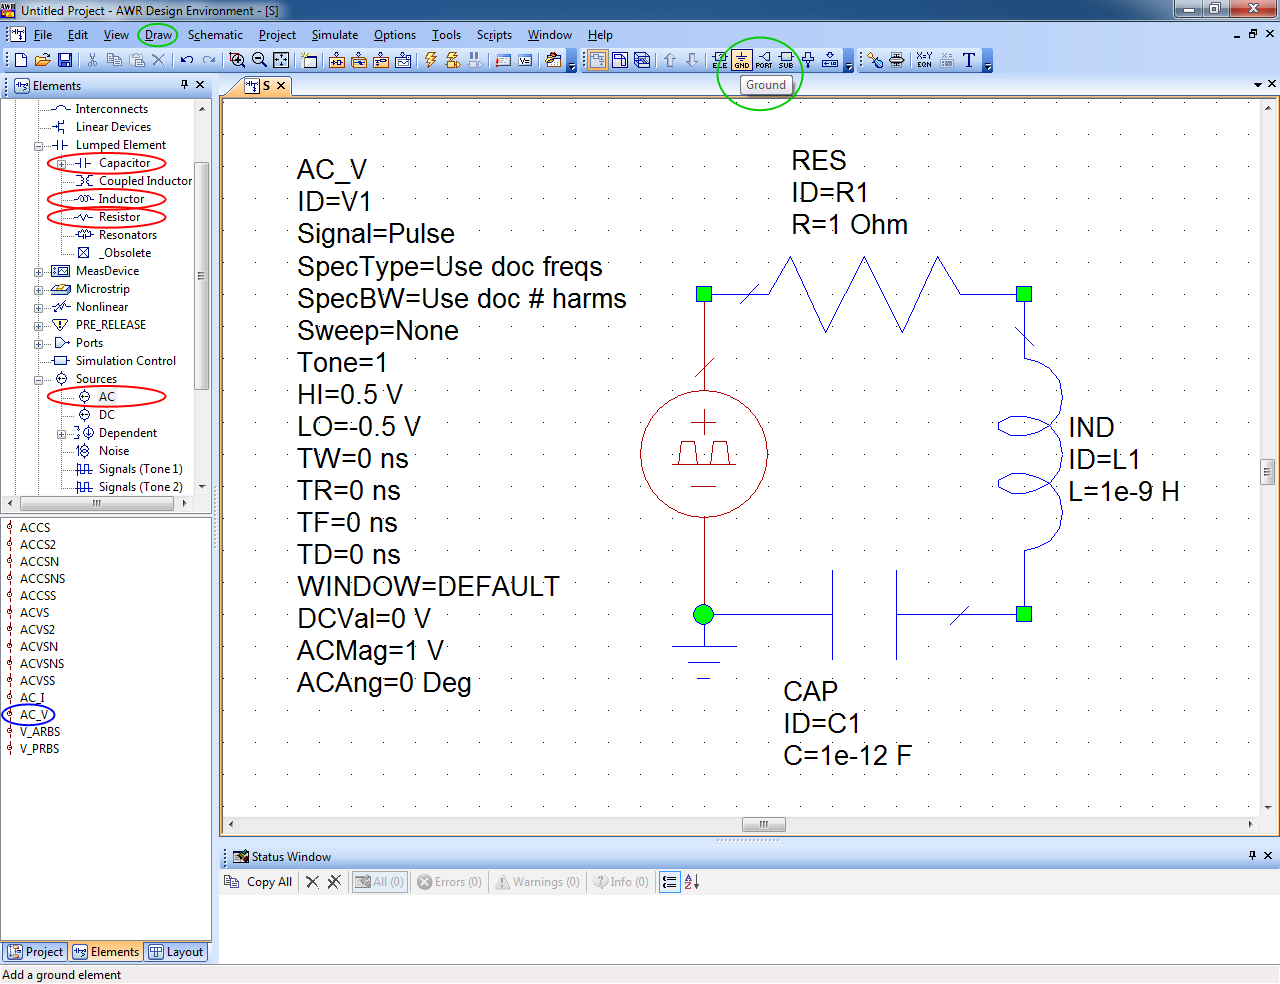Expand the MeasDevice tree node
This screenshot has height=984, width=1280.
pos(39,272)
